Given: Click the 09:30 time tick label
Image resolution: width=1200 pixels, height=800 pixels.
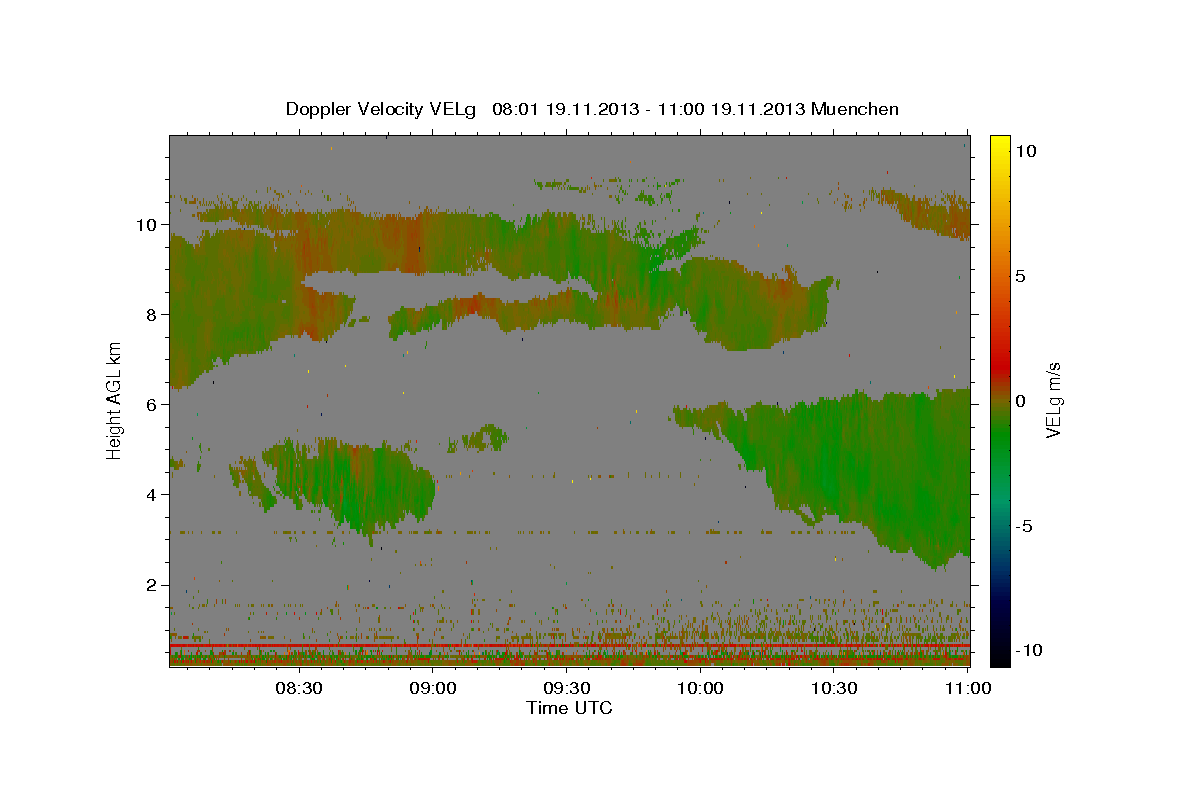Looking at the screenshot, I should tap(567, 688).
